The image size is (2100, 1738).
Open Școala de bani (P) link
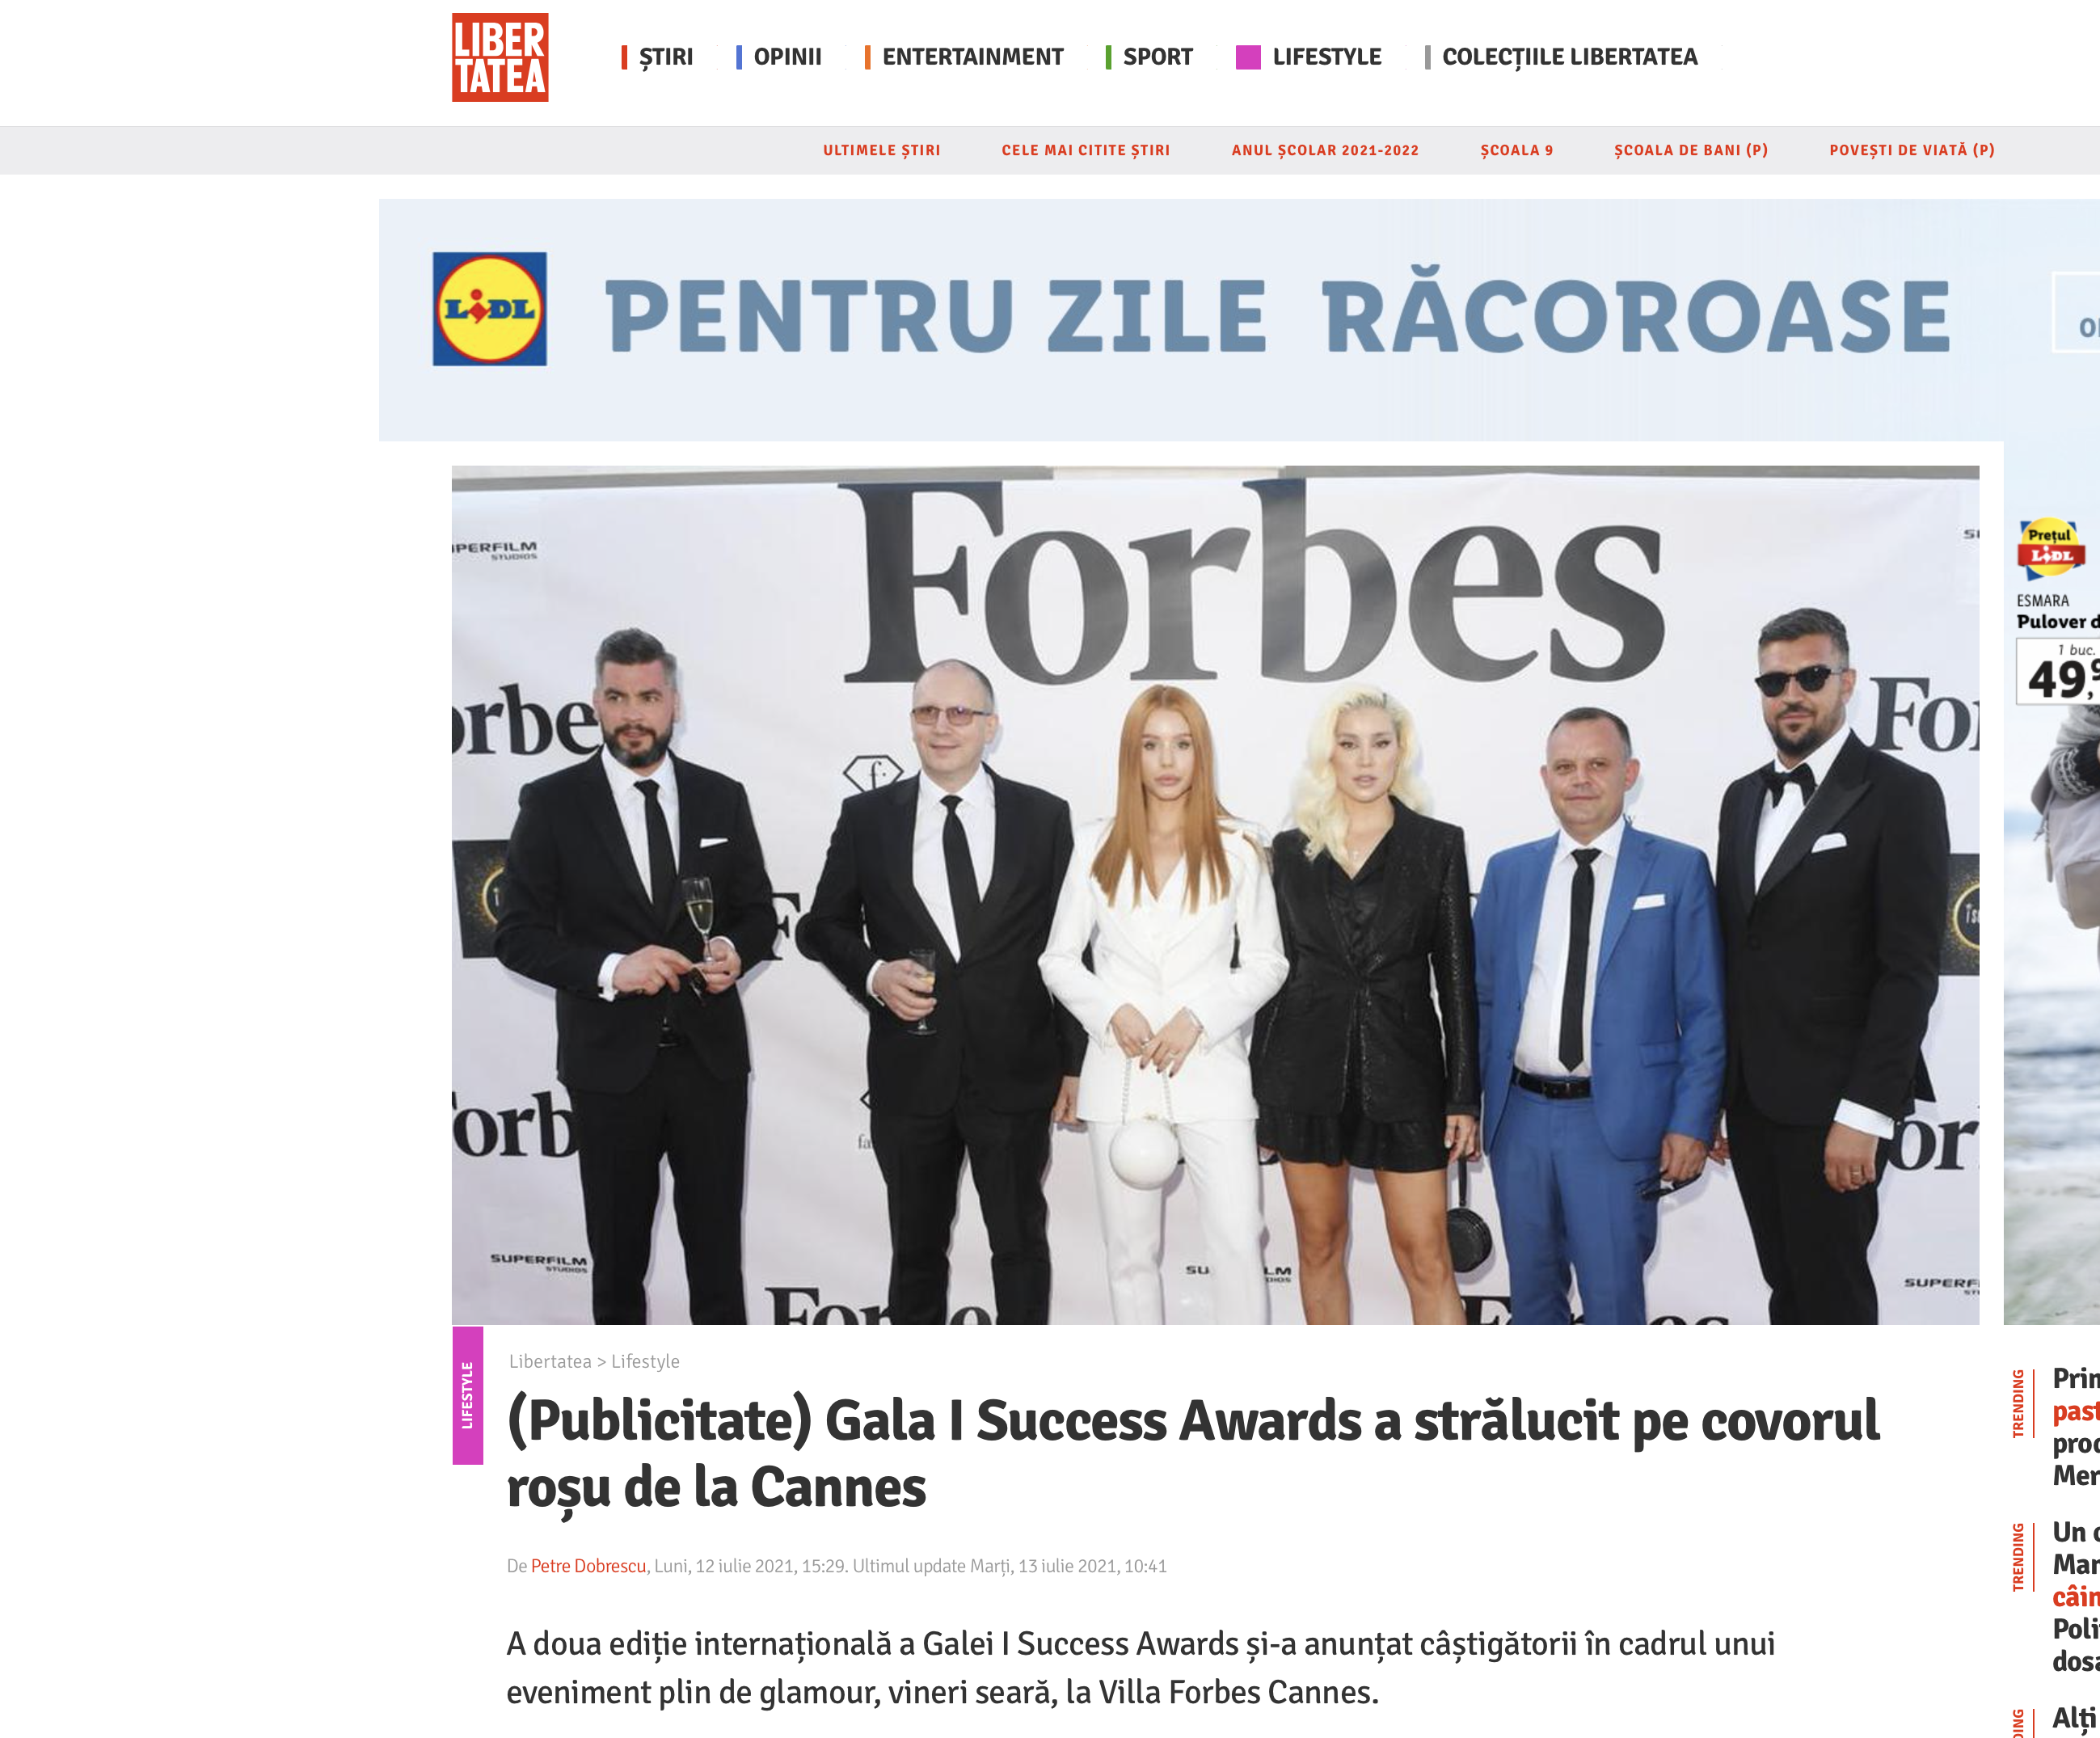(1691, 150)
